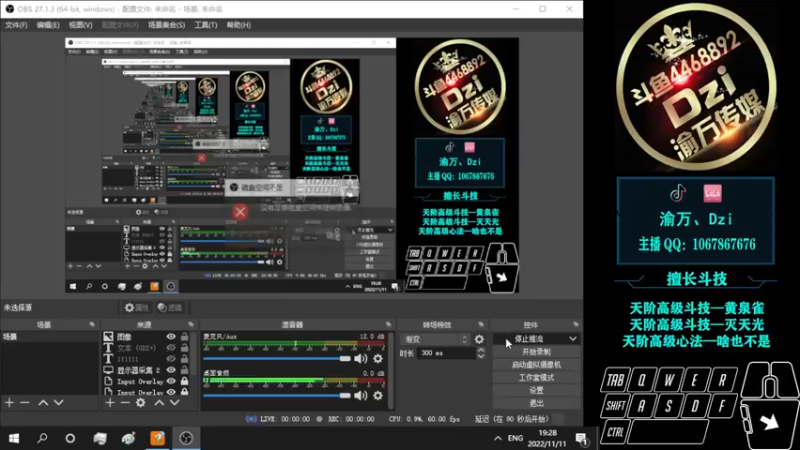
Task: Open the Windows Start menu
Action: click(x=14, y=438)
